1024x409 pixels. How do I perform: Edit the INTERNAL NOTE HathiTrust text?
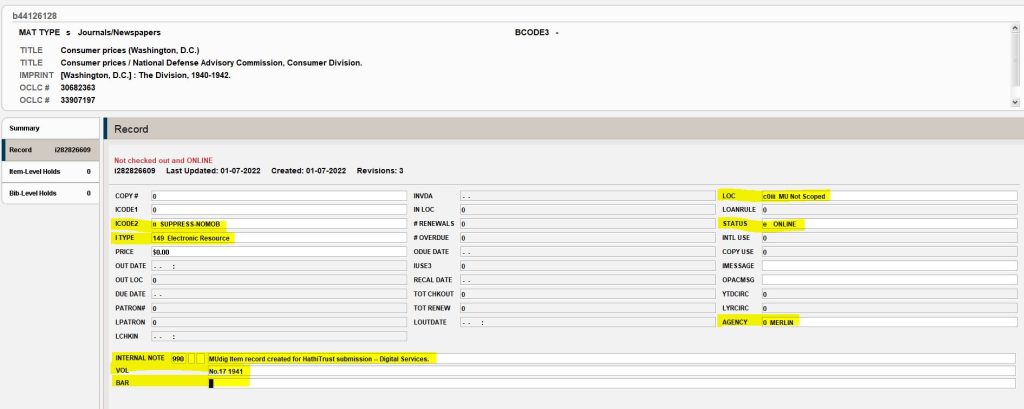coord(610,358)
